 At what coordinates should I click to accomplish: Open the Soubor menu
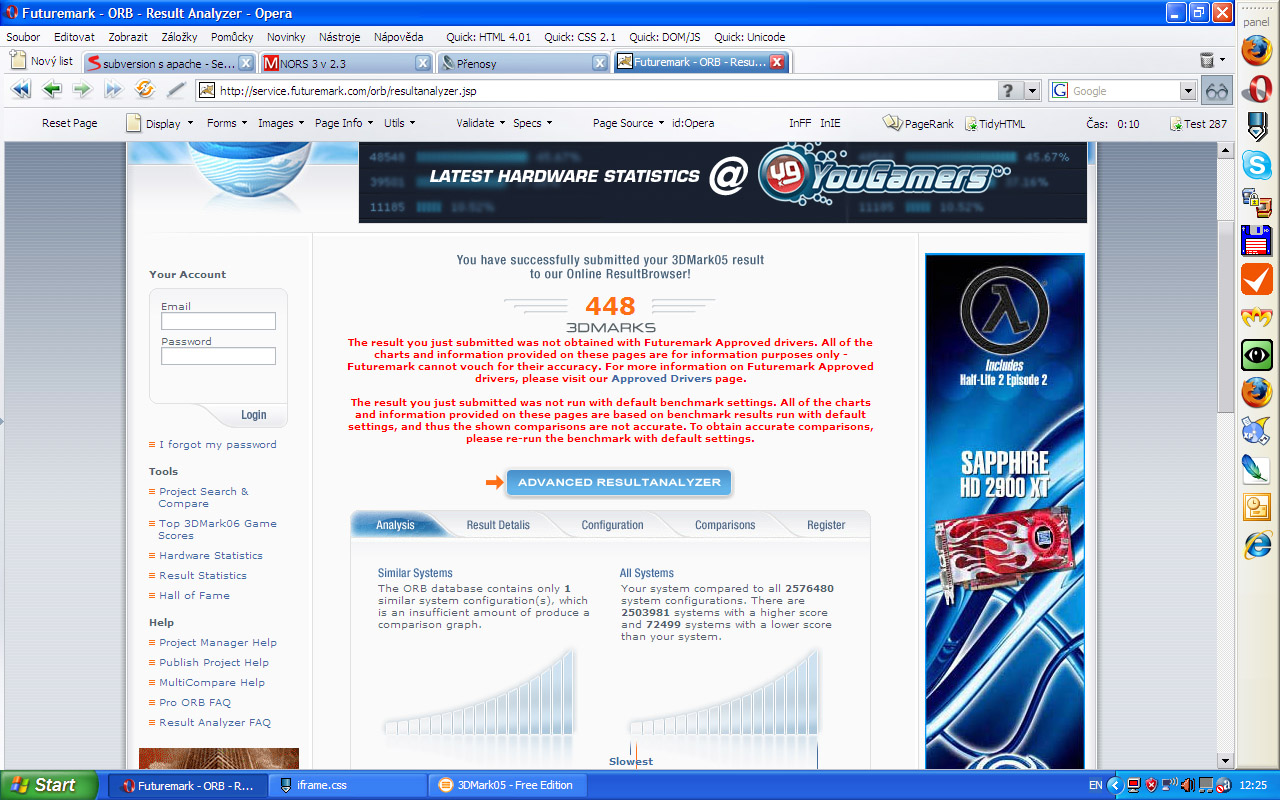[23, 37]
